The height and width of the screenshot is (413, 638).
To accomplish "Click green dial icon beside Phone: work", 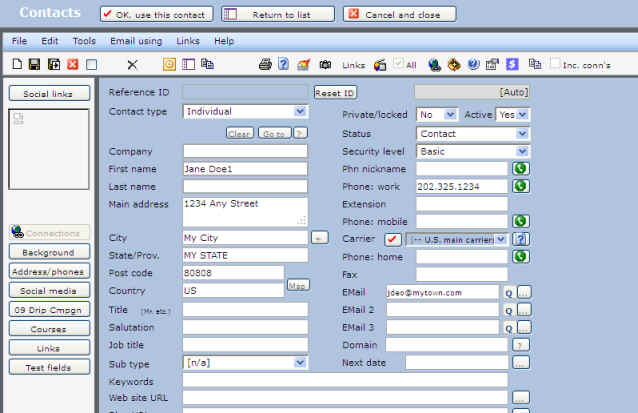I will pos(520,186).
